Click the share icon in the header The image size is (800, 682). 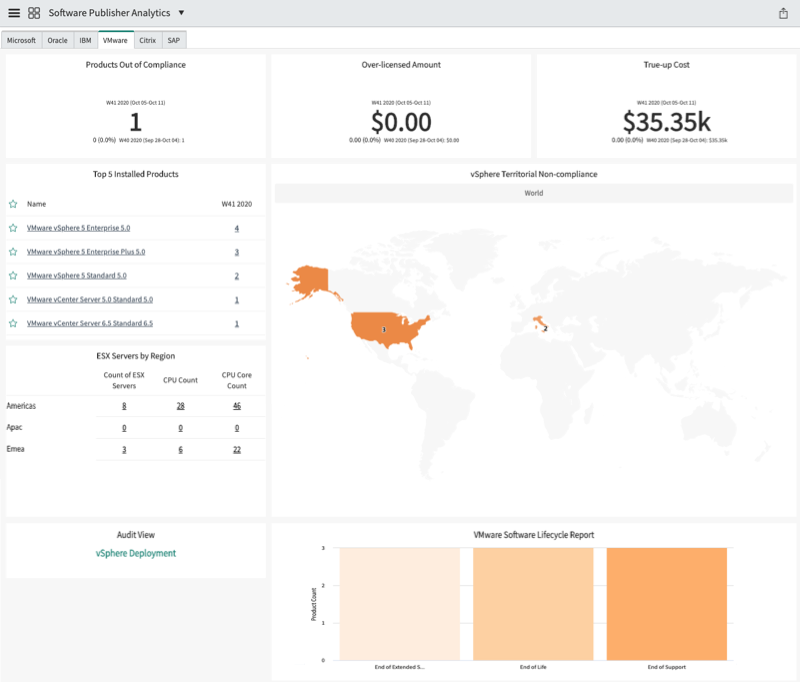783,13
